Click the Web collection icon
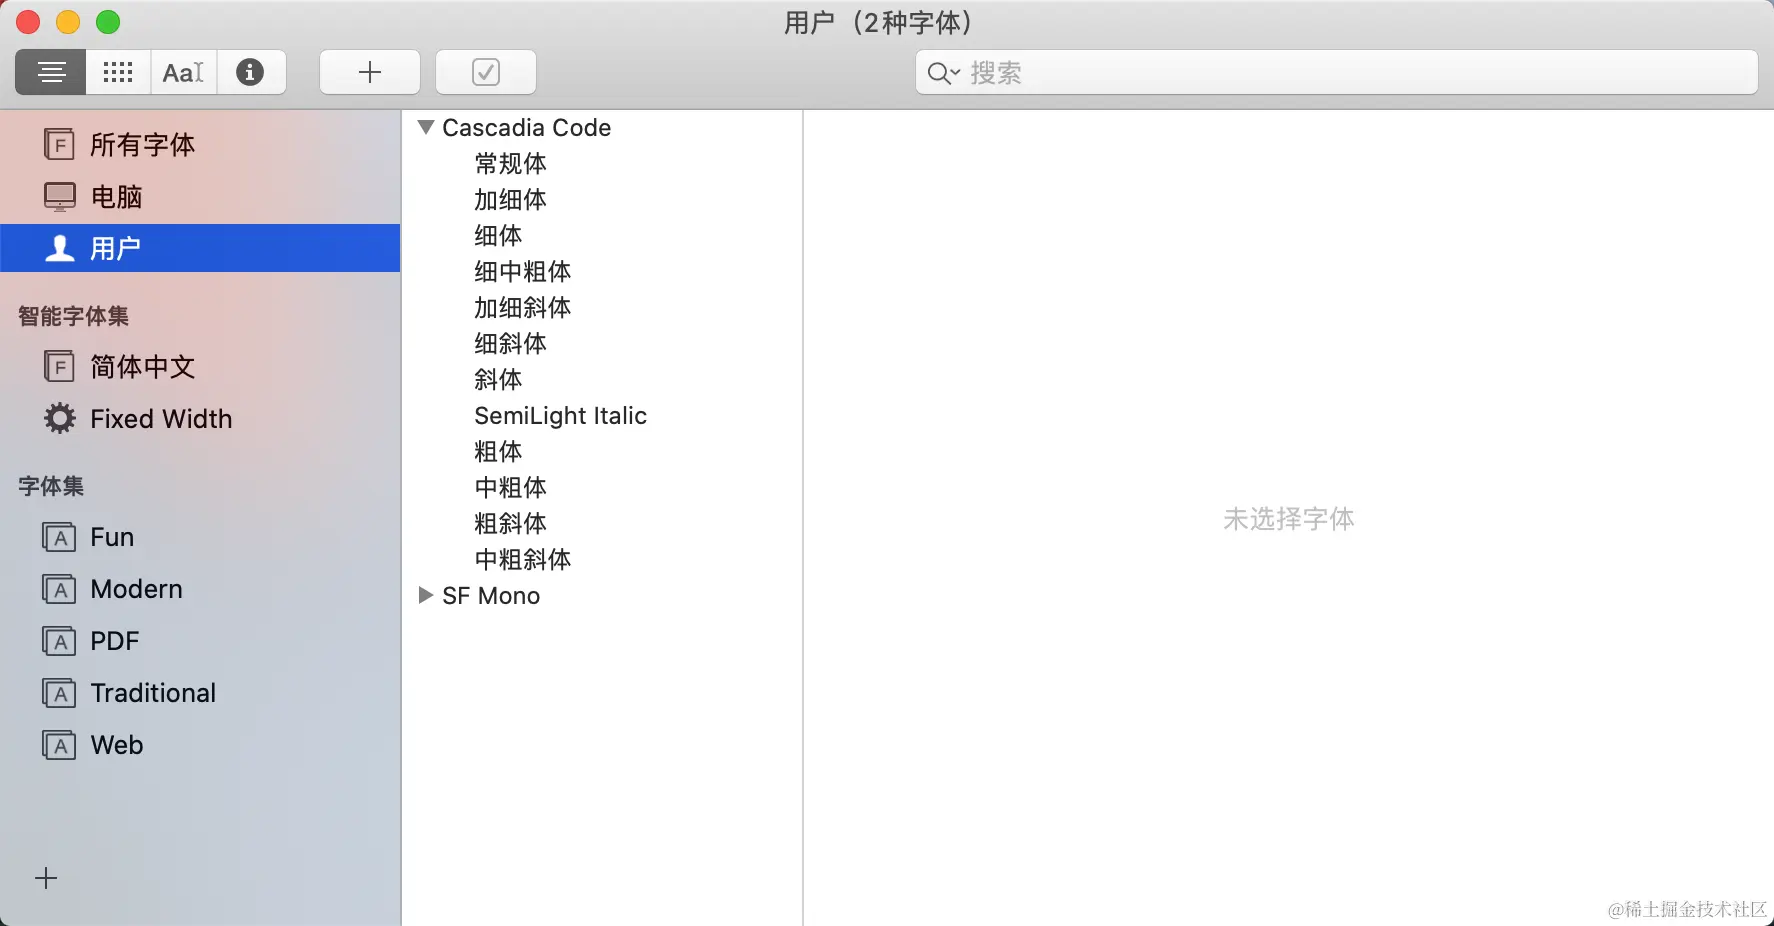This screenshot has height=926, width=1774. 59,745
